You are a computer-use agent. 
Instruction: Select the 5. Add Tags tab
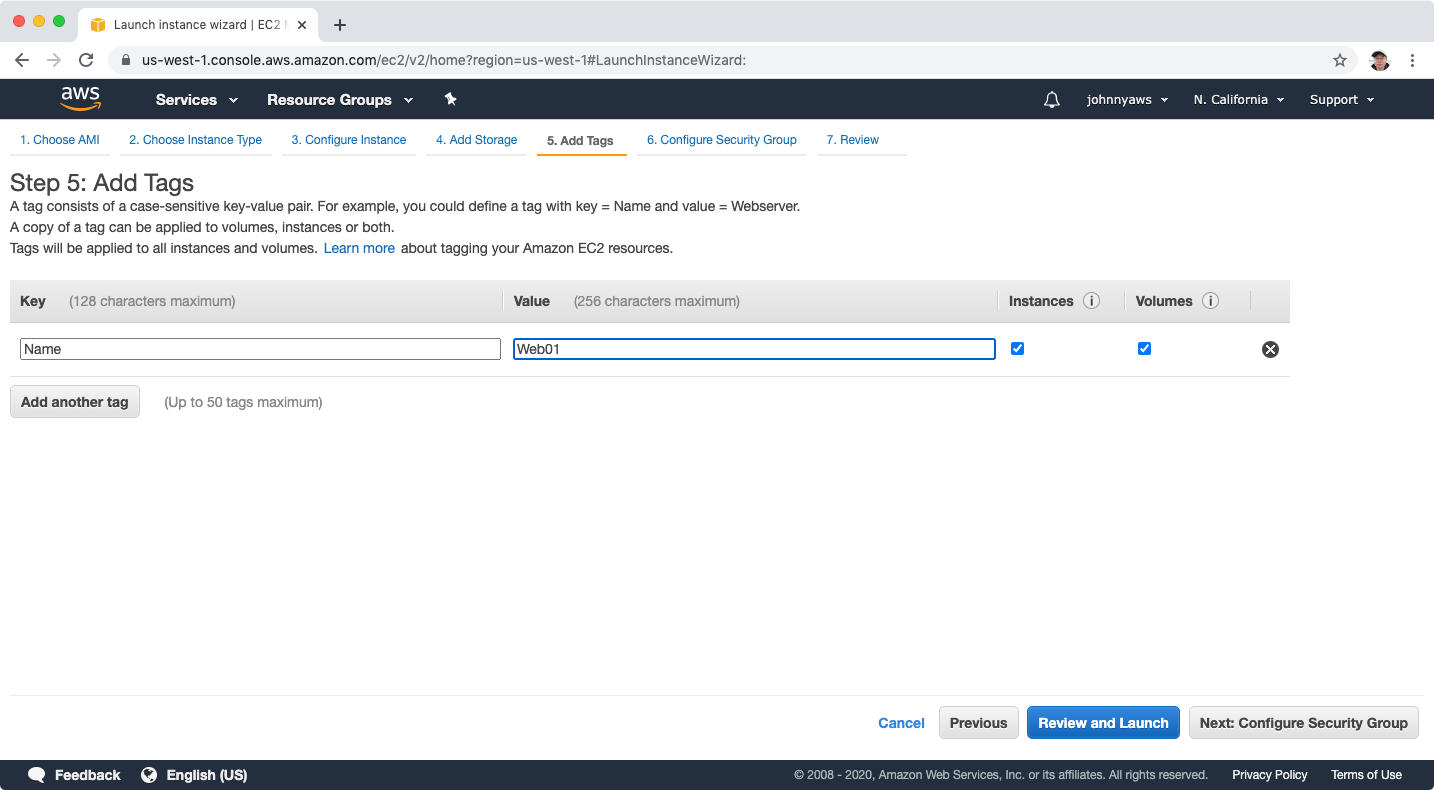click(580, 141)
